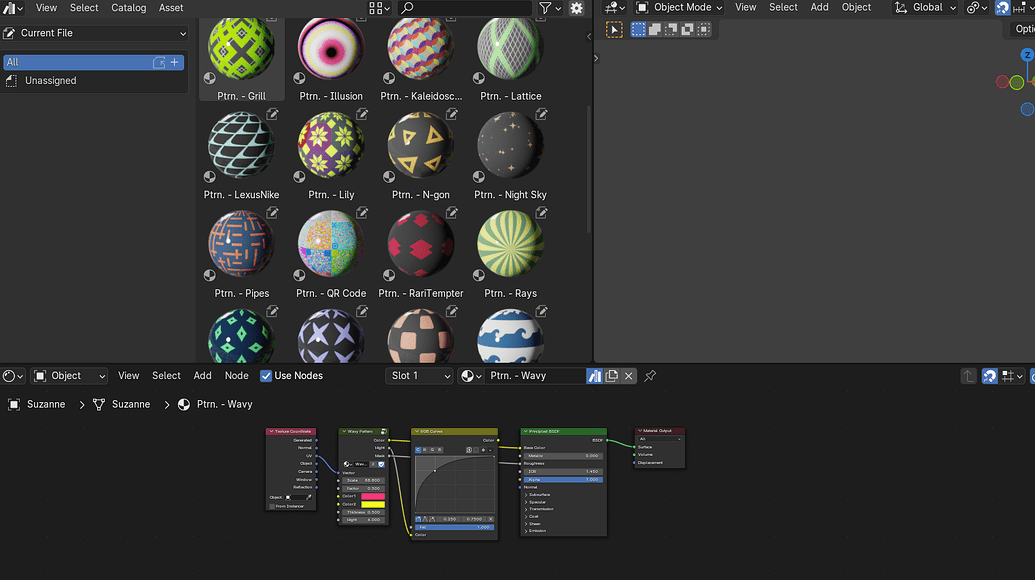This screenshot has width=1035, height=580.
Task: Toggle viewport snapping magnet
Action: [x=1002, y=8]
